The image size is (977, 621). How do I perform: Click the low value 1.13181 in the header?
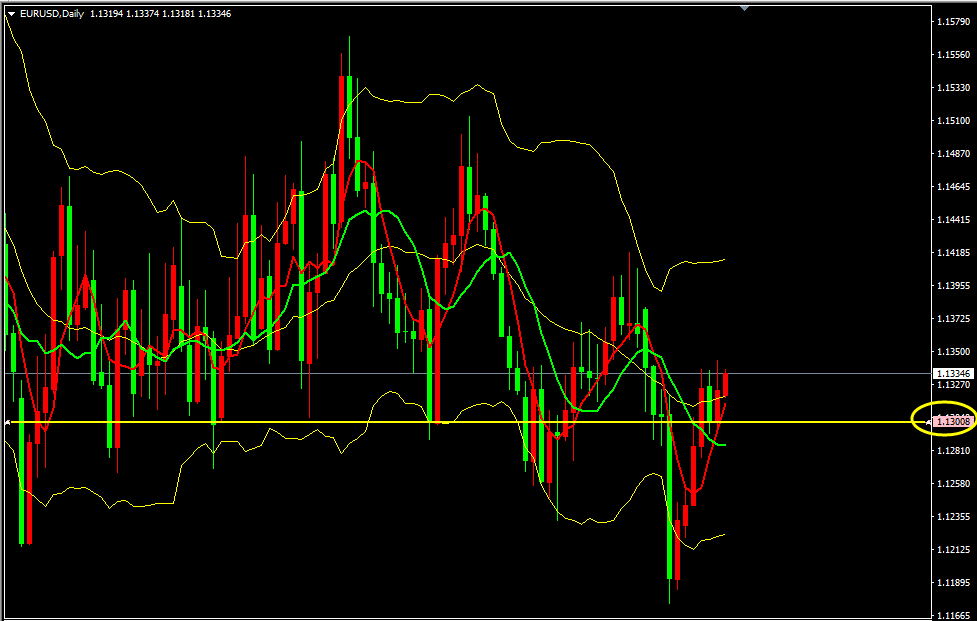click(x=178, y=14)
